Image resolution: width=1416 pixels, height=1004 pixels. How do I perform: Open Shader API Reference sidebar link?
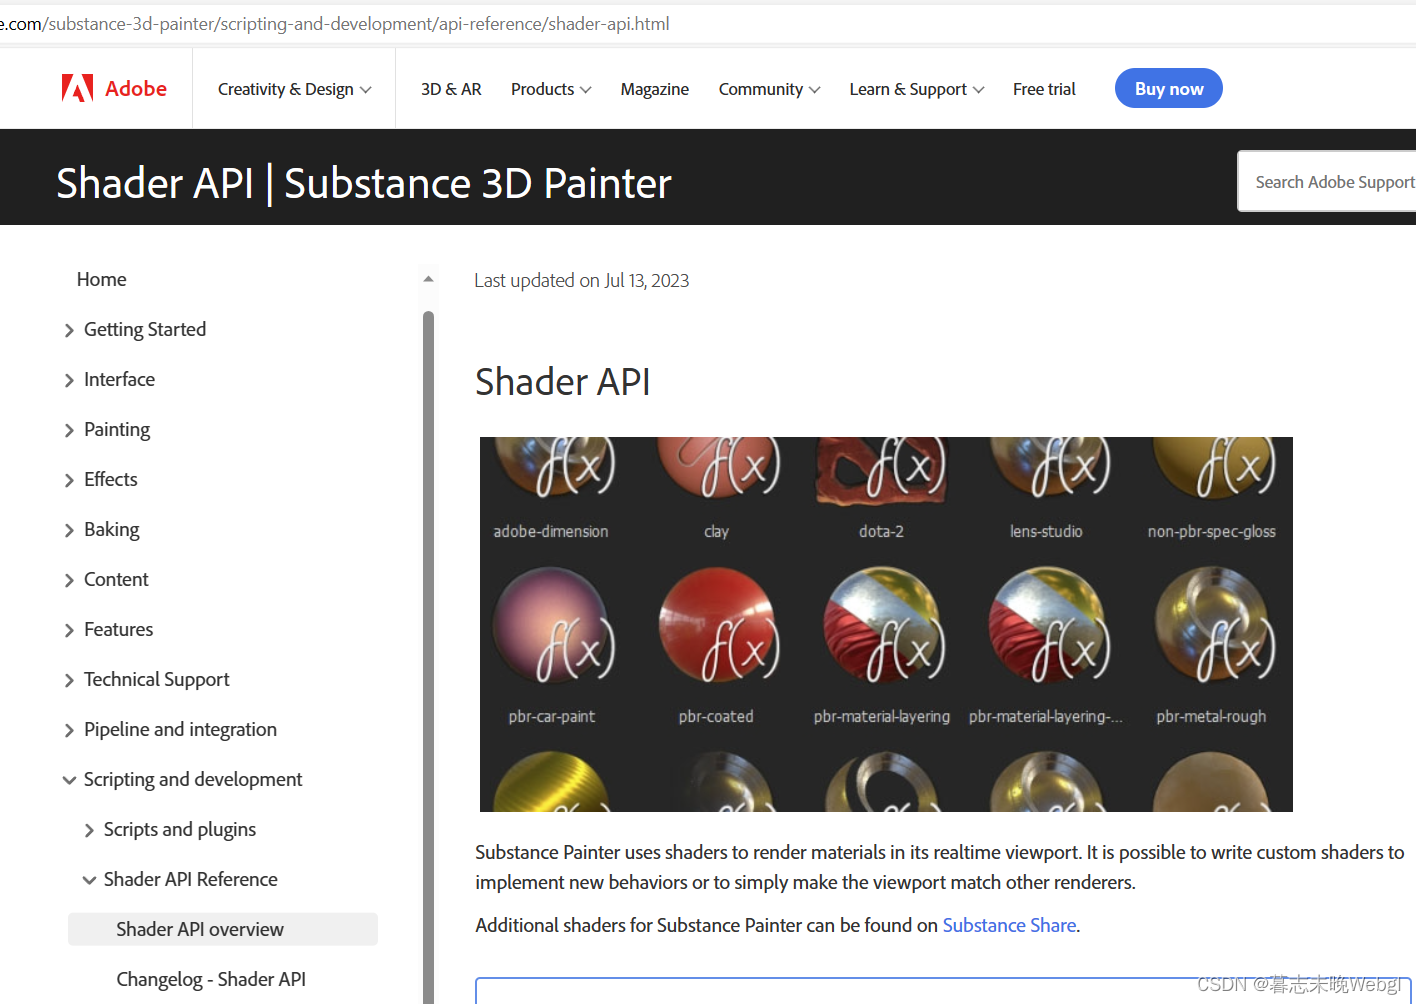191,879
